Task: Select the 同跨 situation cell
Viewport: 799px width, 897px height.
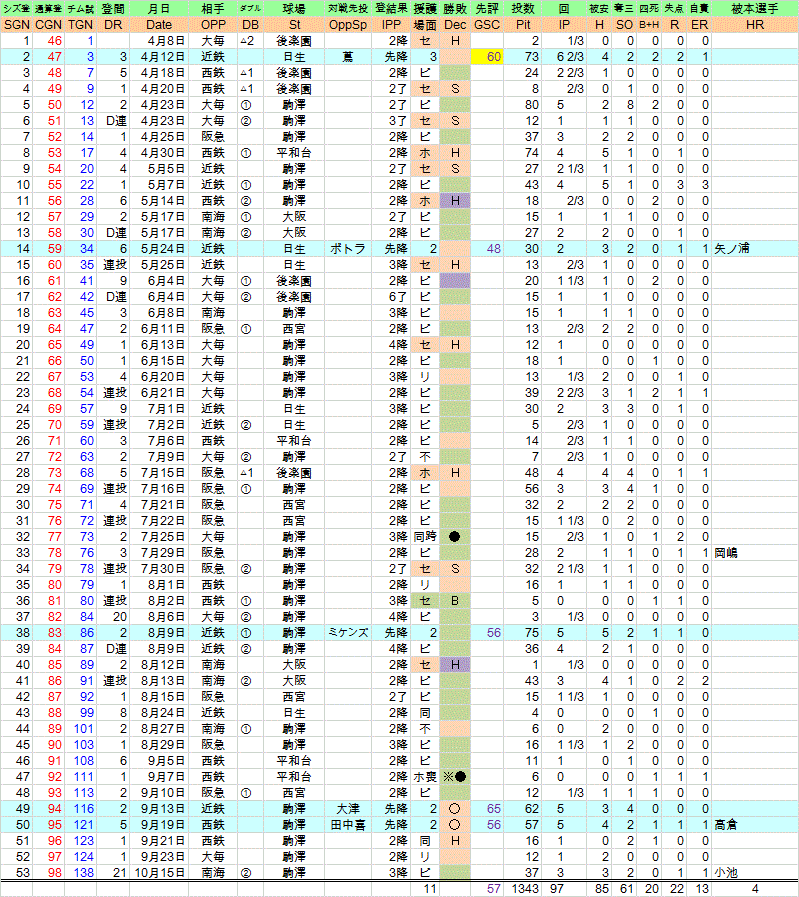Action: pyautogui.click(x=425, y=537)
